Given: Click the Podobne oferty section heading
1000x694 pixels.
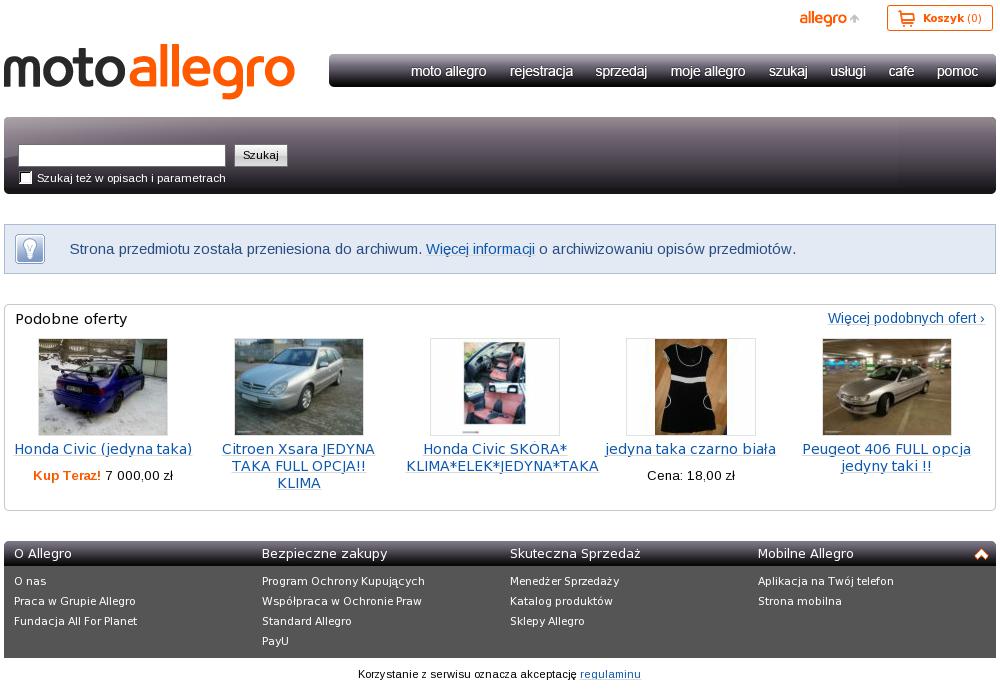Looking at the screenshot, I should coord(71,319).
